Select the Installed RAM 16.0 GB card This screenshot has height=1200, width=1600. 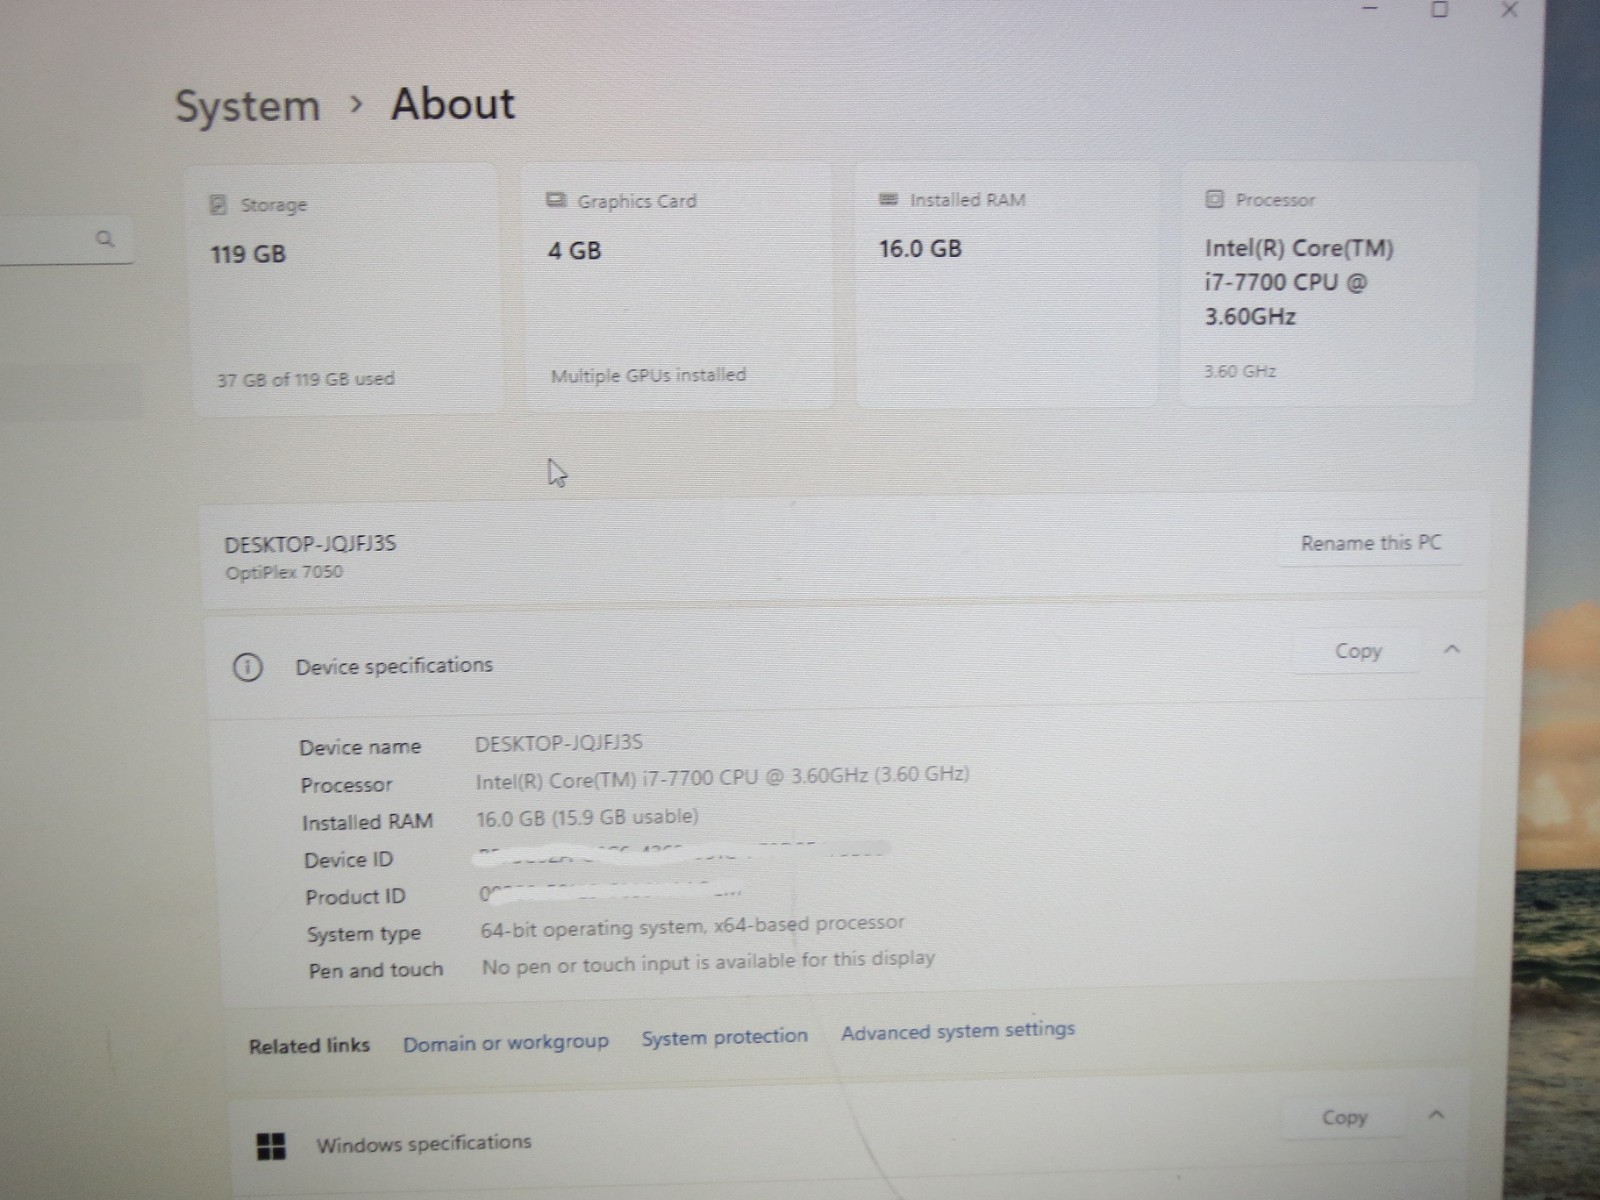(1007, 286)
